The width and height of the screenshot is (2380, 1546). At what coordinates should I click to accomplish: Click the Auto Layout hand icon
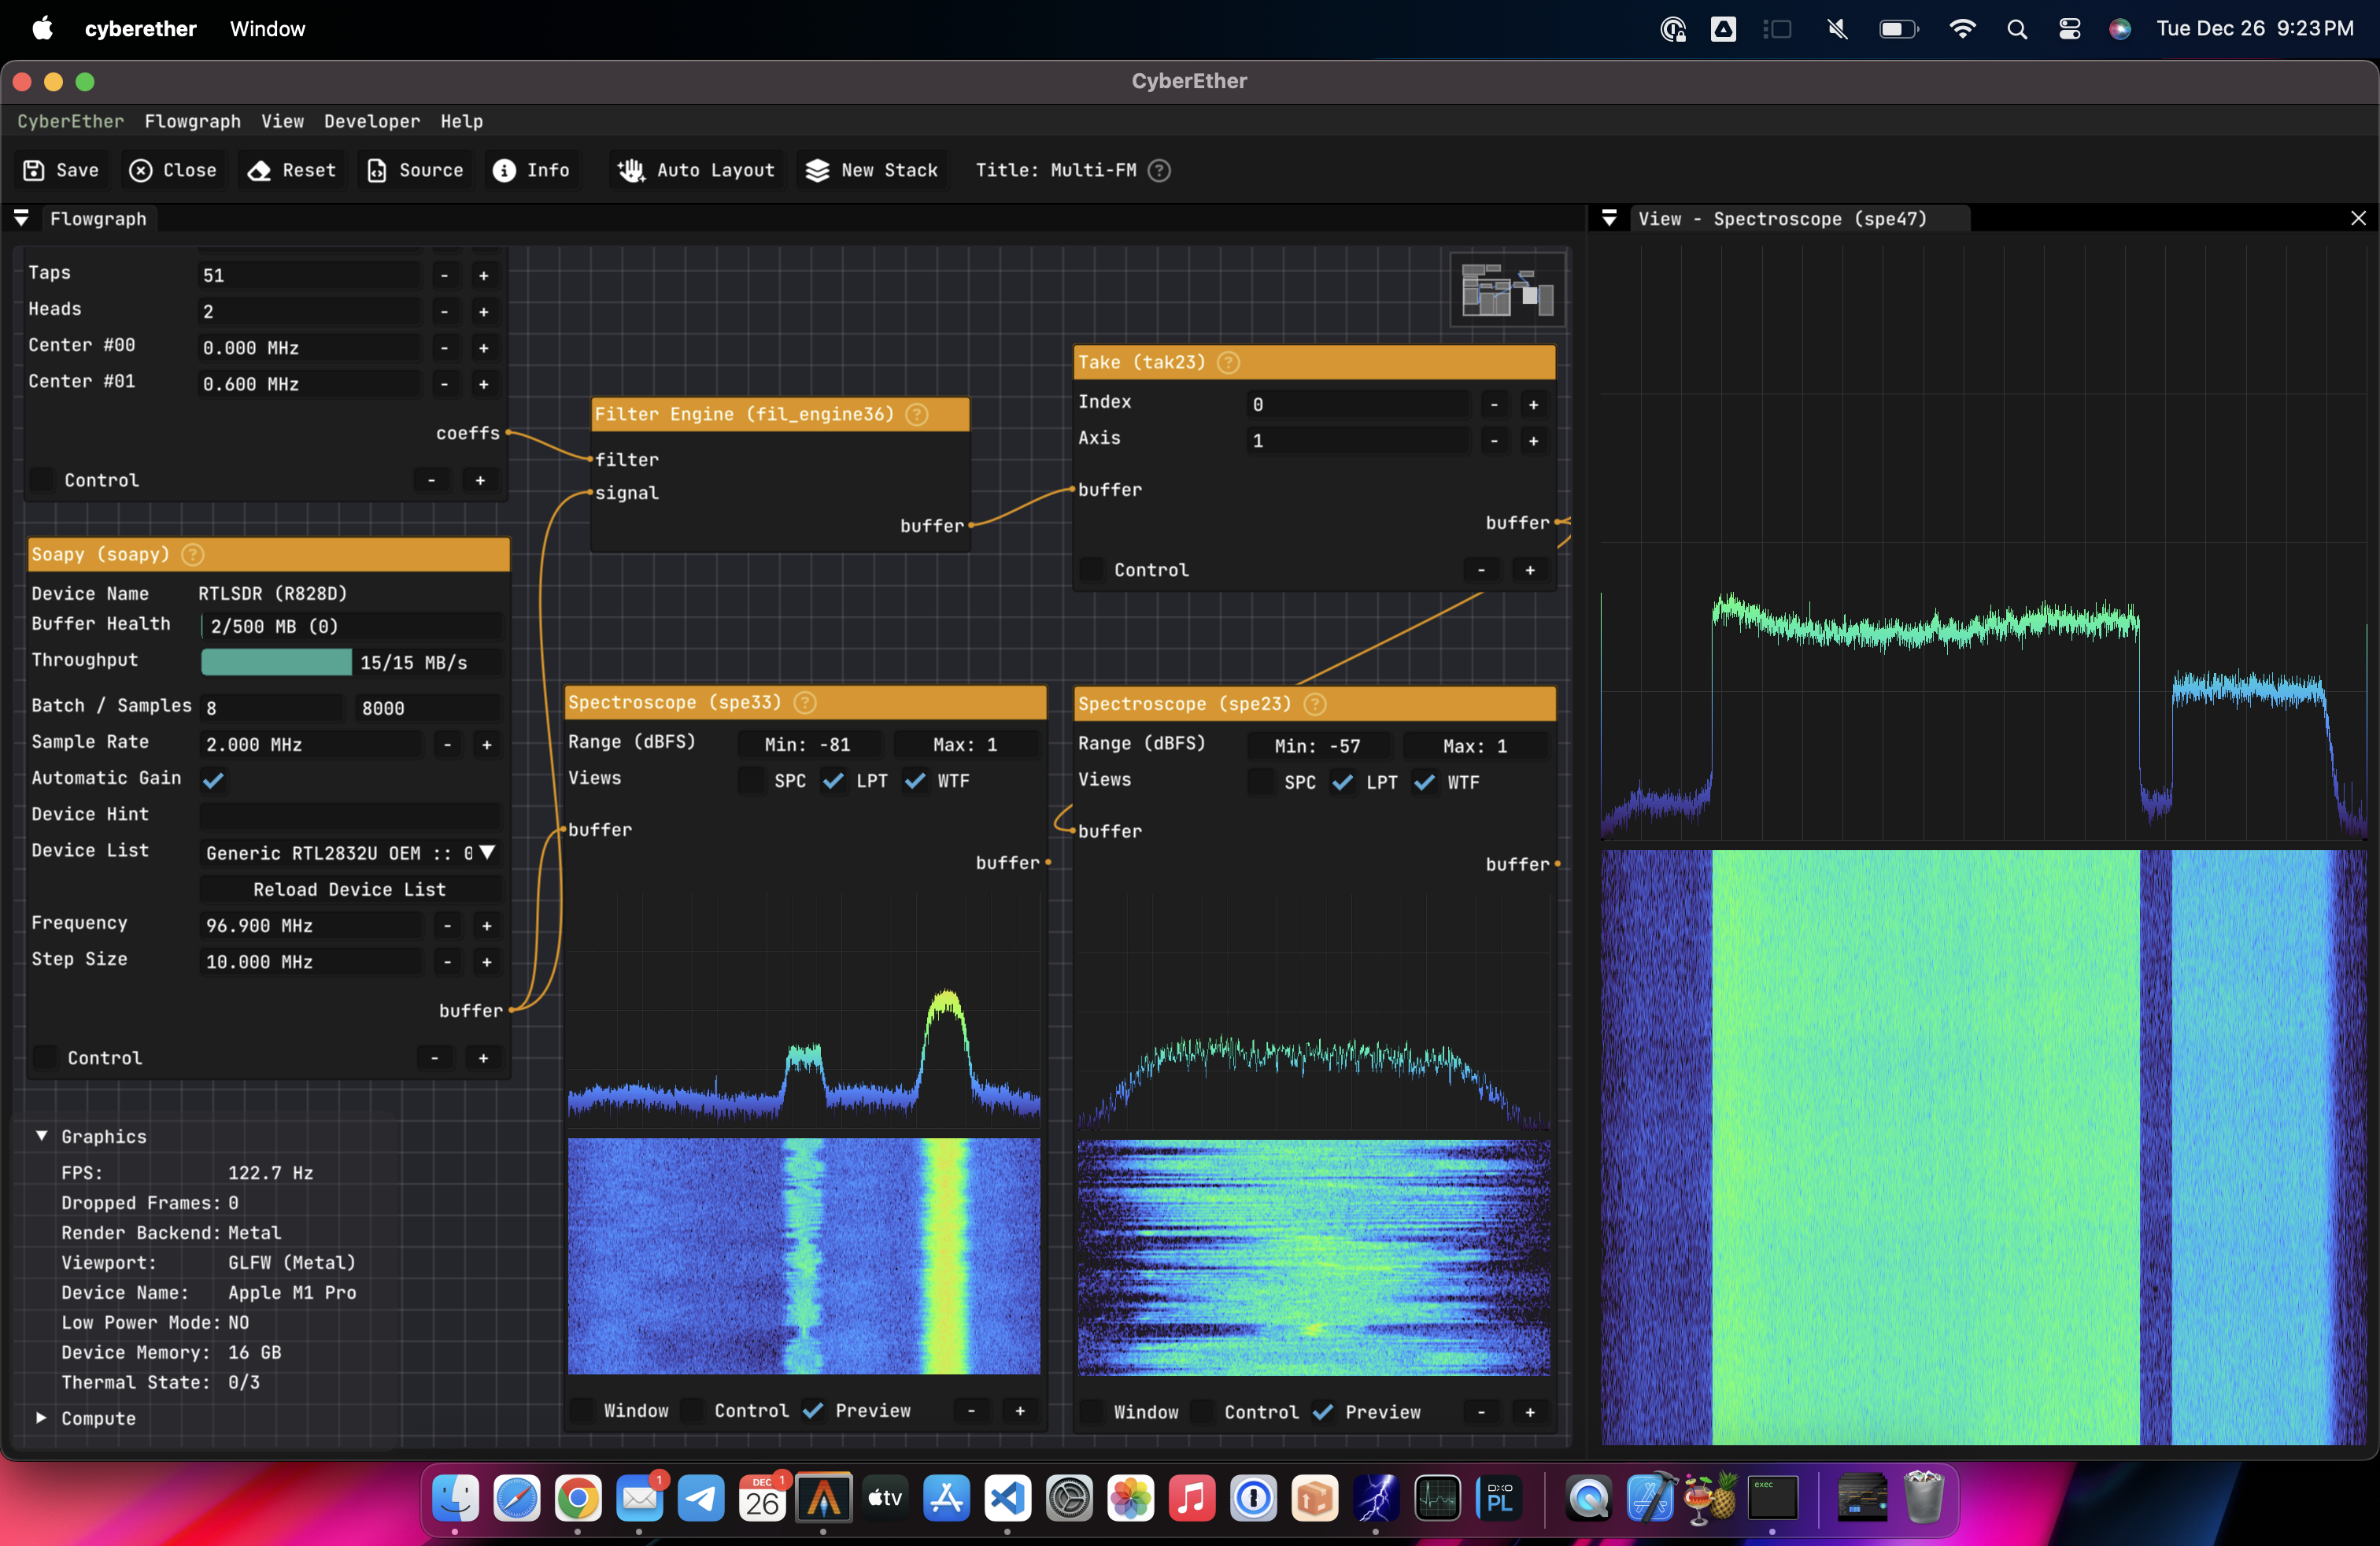(x=630, y=170)
